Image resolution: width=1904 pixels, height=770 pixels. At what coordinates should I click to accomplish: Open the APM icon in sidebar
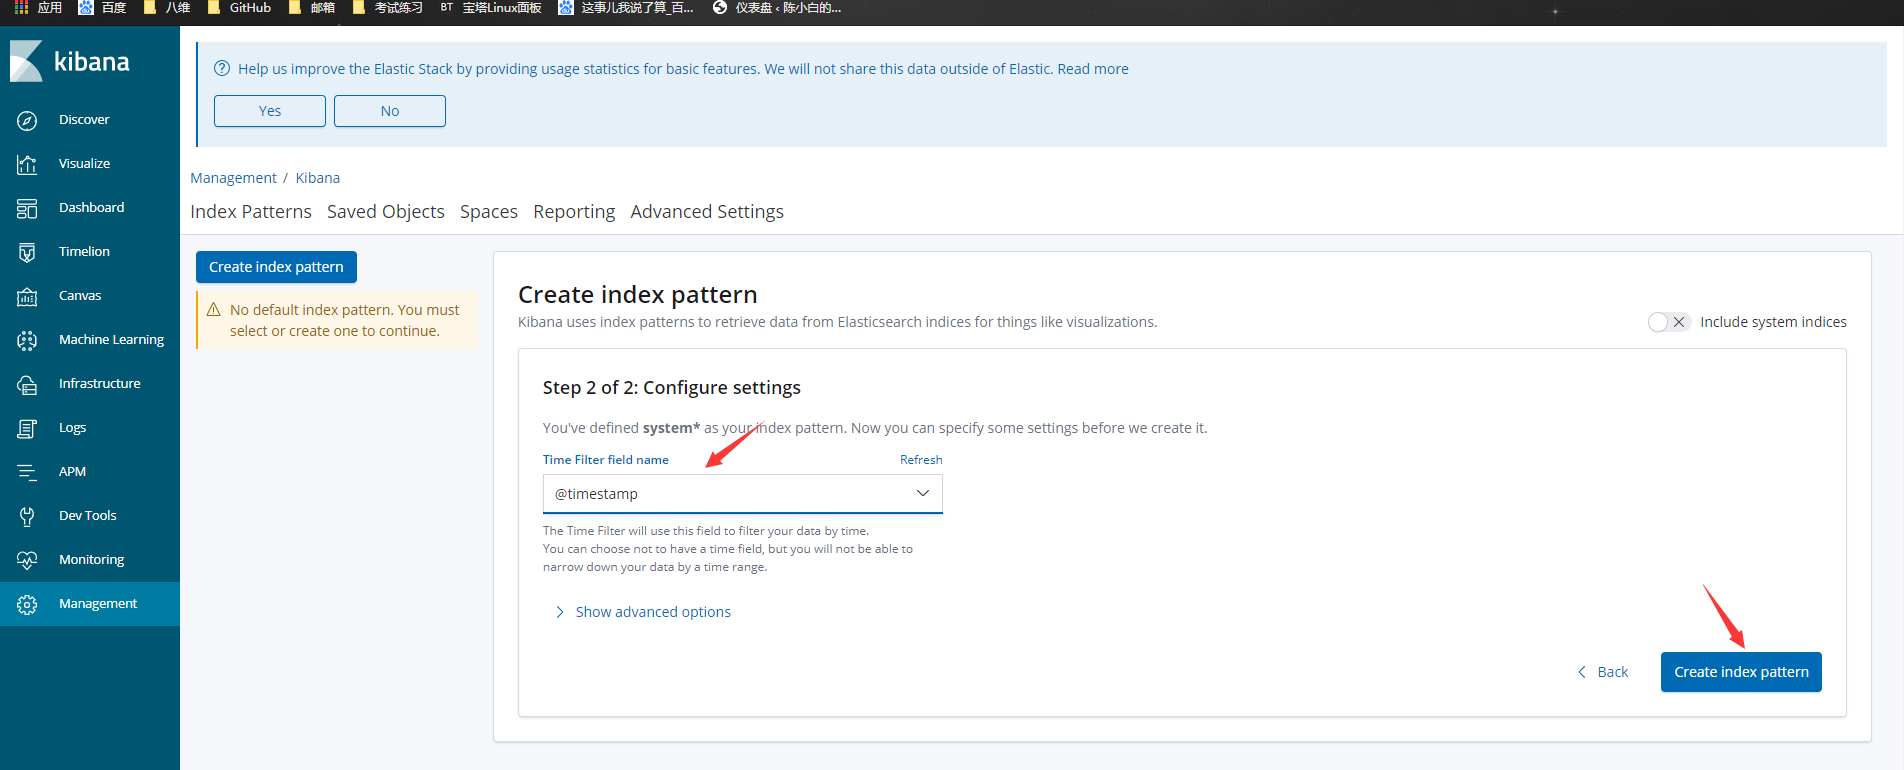coord(27,472)
